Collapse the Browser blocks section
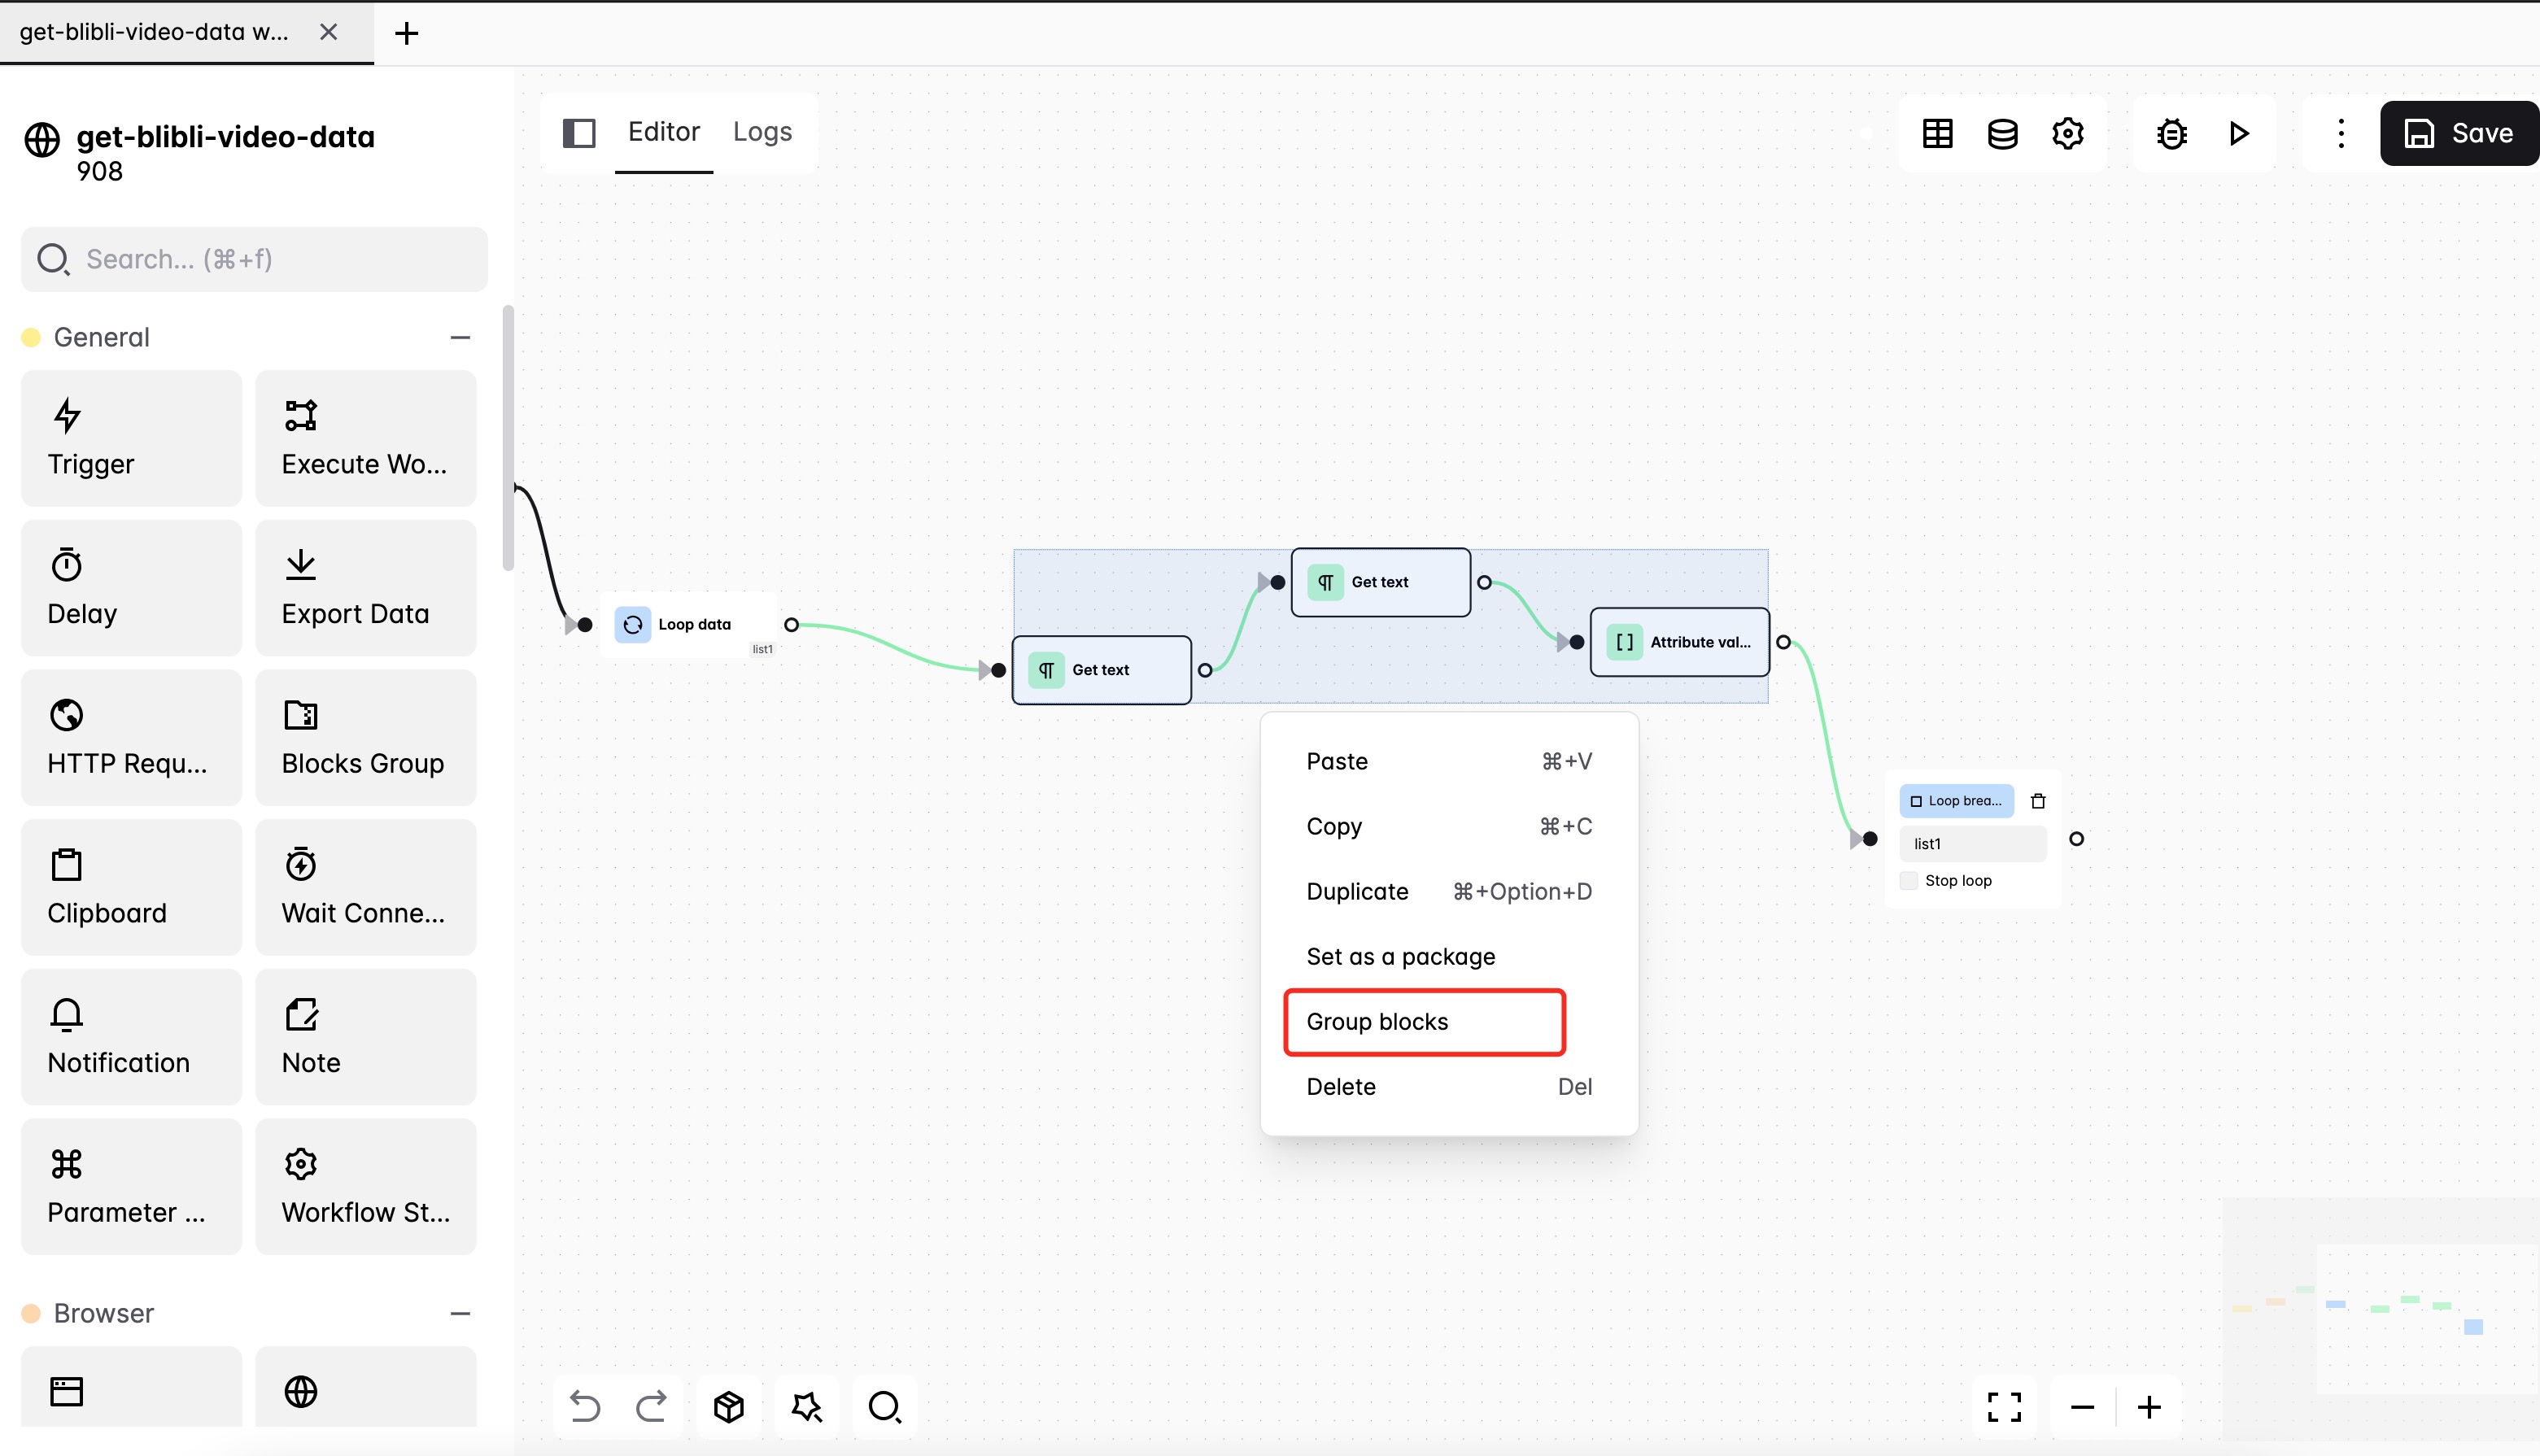The width and height of the screenshot is (2540, 1456). [x=460, y=1313]
